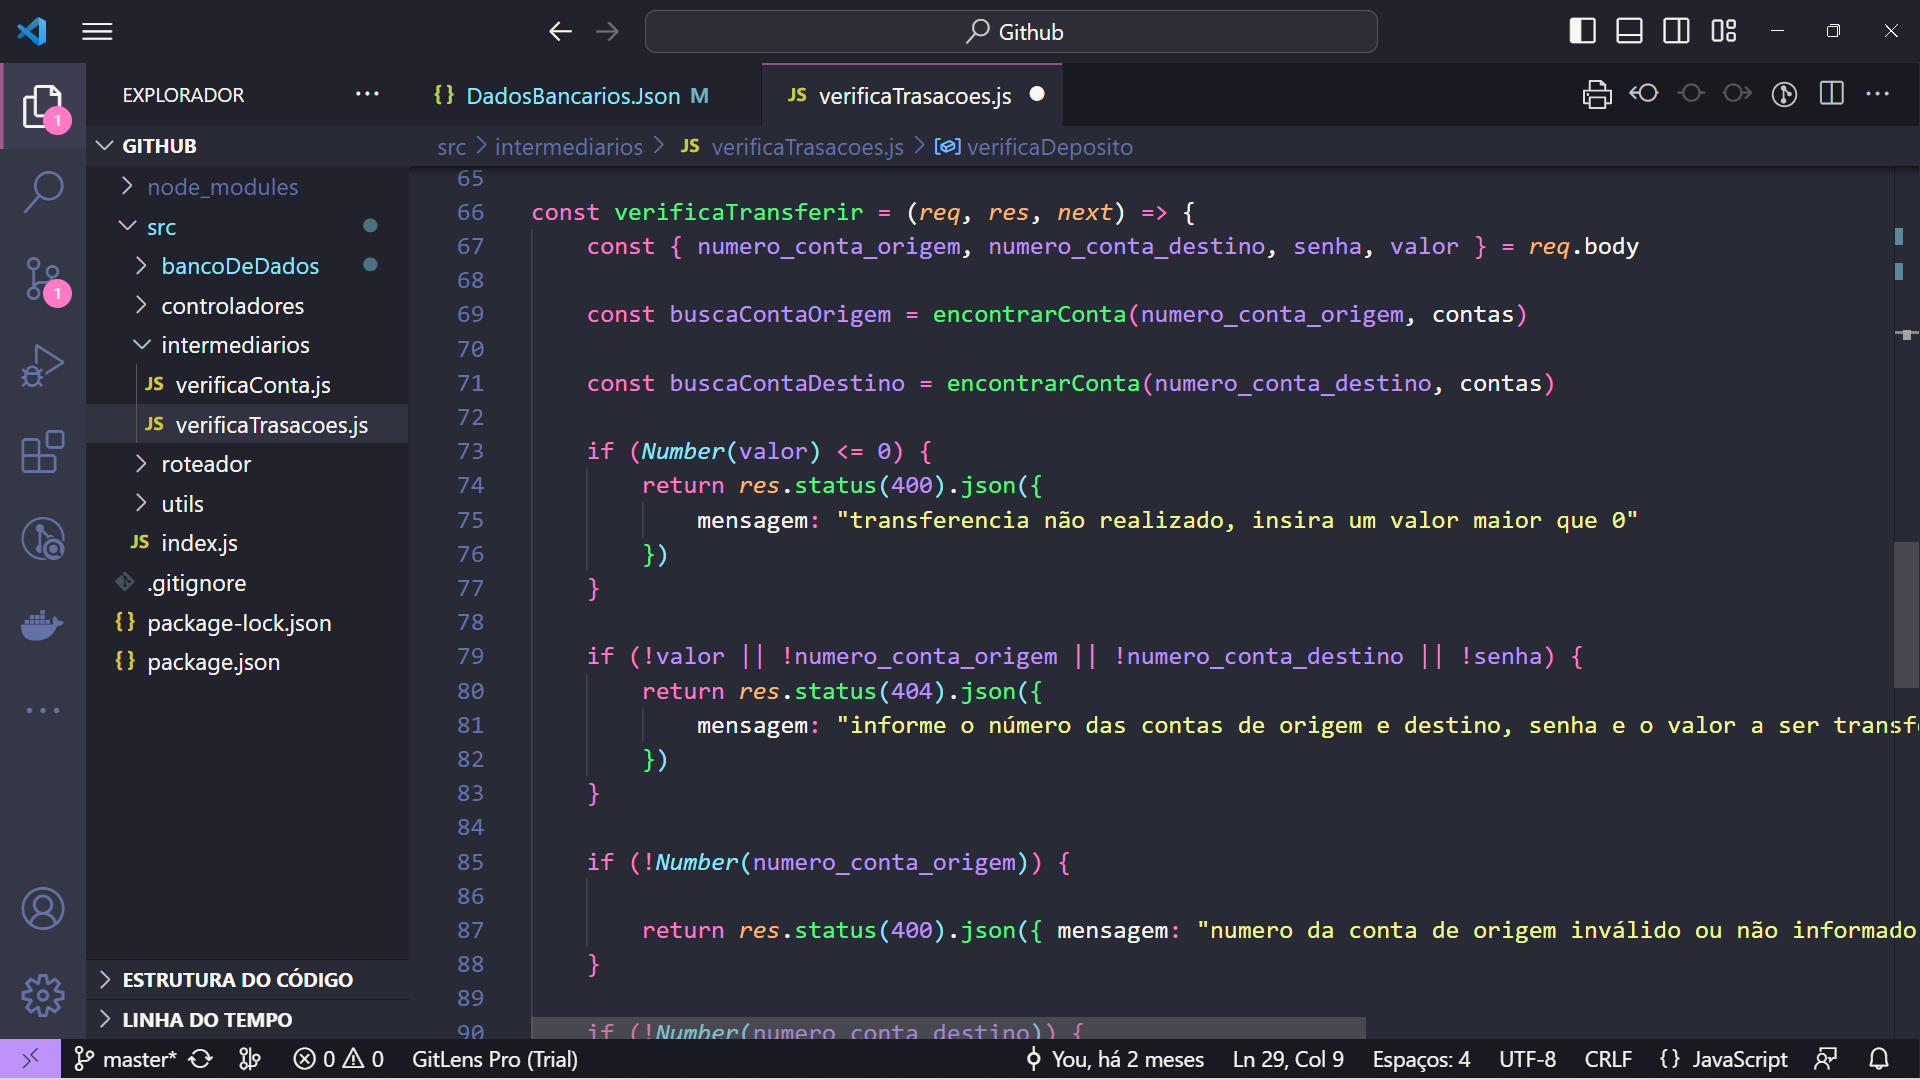Toggle the bottom panel layout button
The width and height of the screenshot is (1920, 1080).
click(1629, 31)
